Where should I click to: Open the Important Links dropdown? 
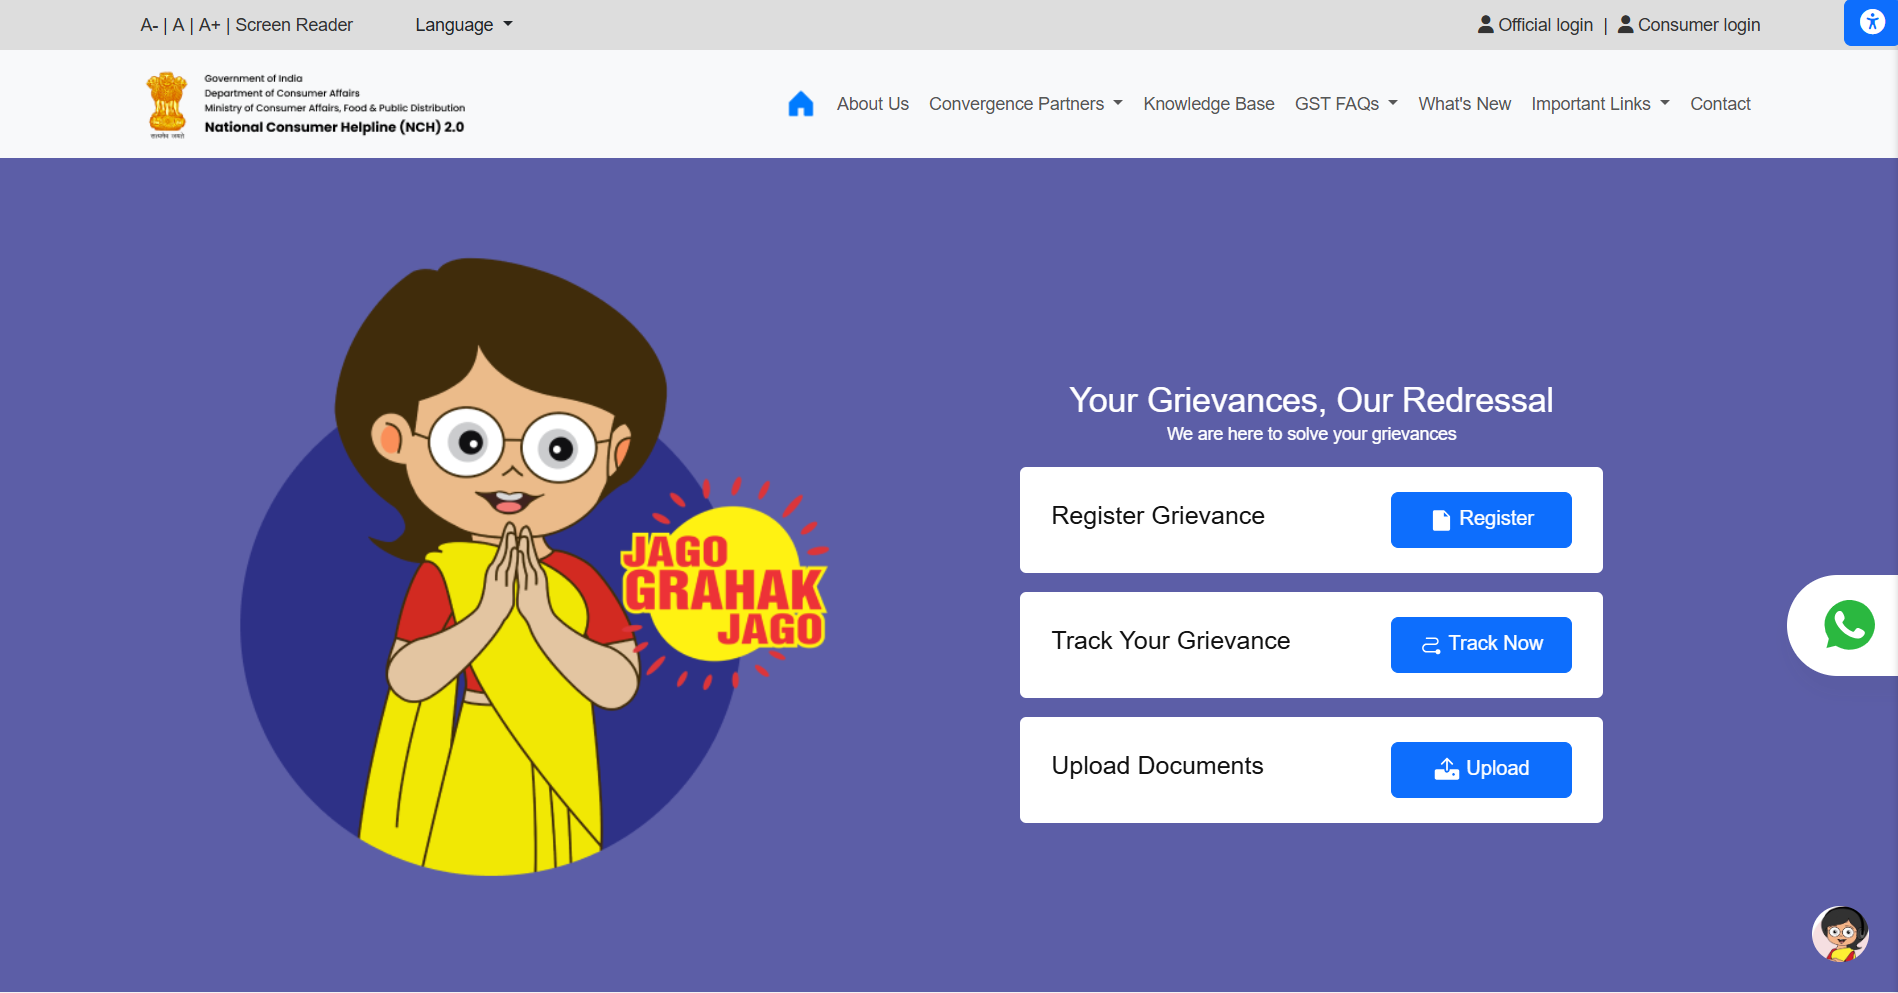tap(1600, 104)
